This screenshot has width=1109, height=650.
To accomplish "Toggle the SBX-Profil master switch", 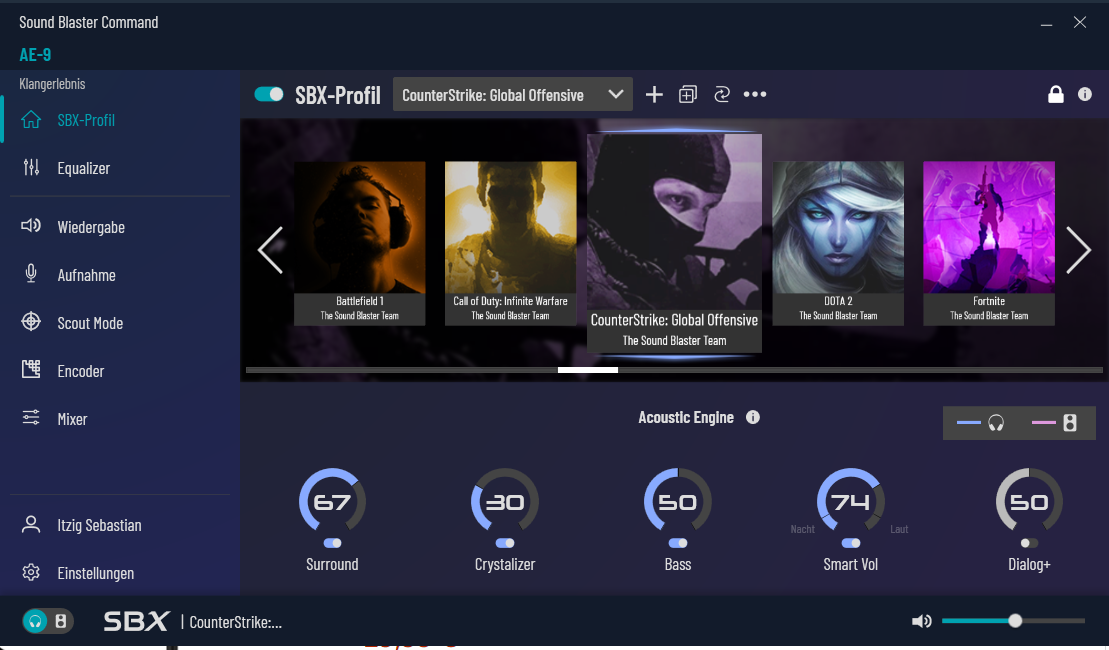I will coord(269,94).
